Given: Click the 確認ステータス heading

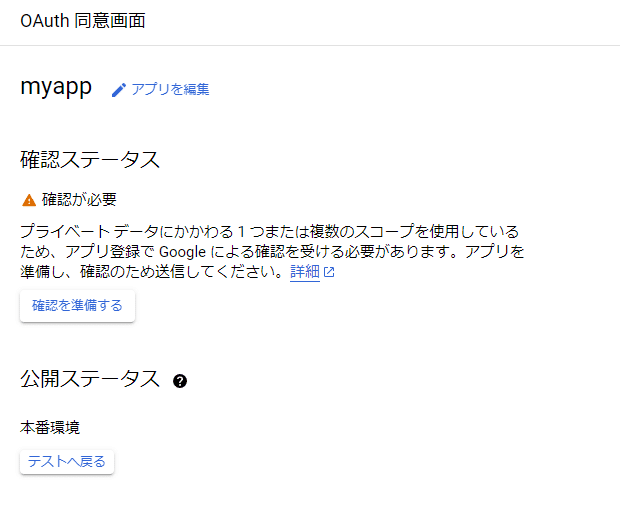Looking at the screenshot, I should pyautogui.click(x=90, y=160).
